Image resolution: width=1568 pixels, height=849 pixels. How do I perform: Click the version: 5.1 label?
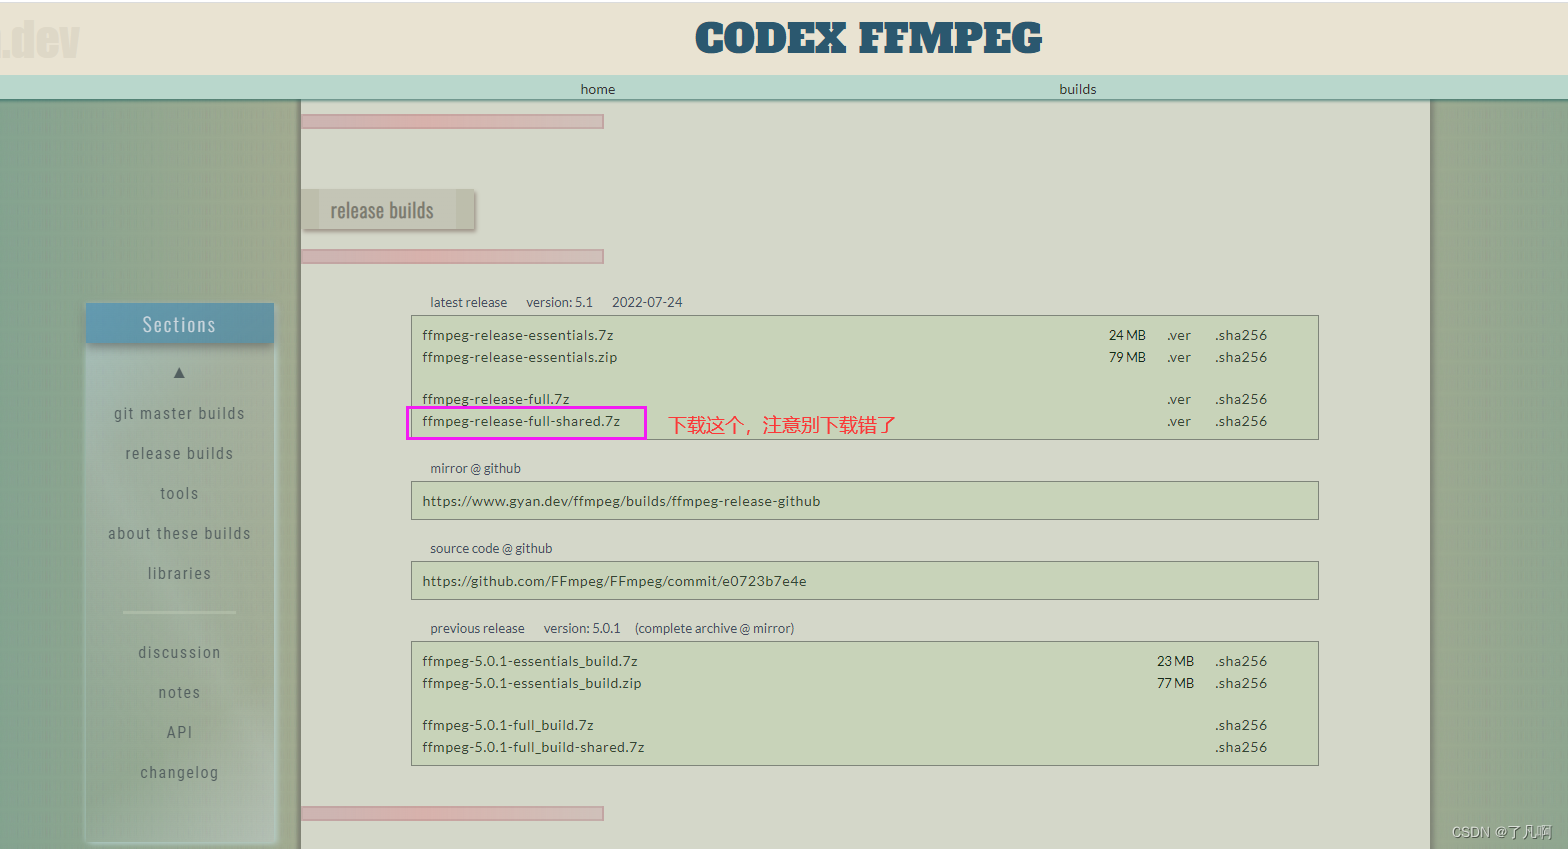(x=559, y=302)
